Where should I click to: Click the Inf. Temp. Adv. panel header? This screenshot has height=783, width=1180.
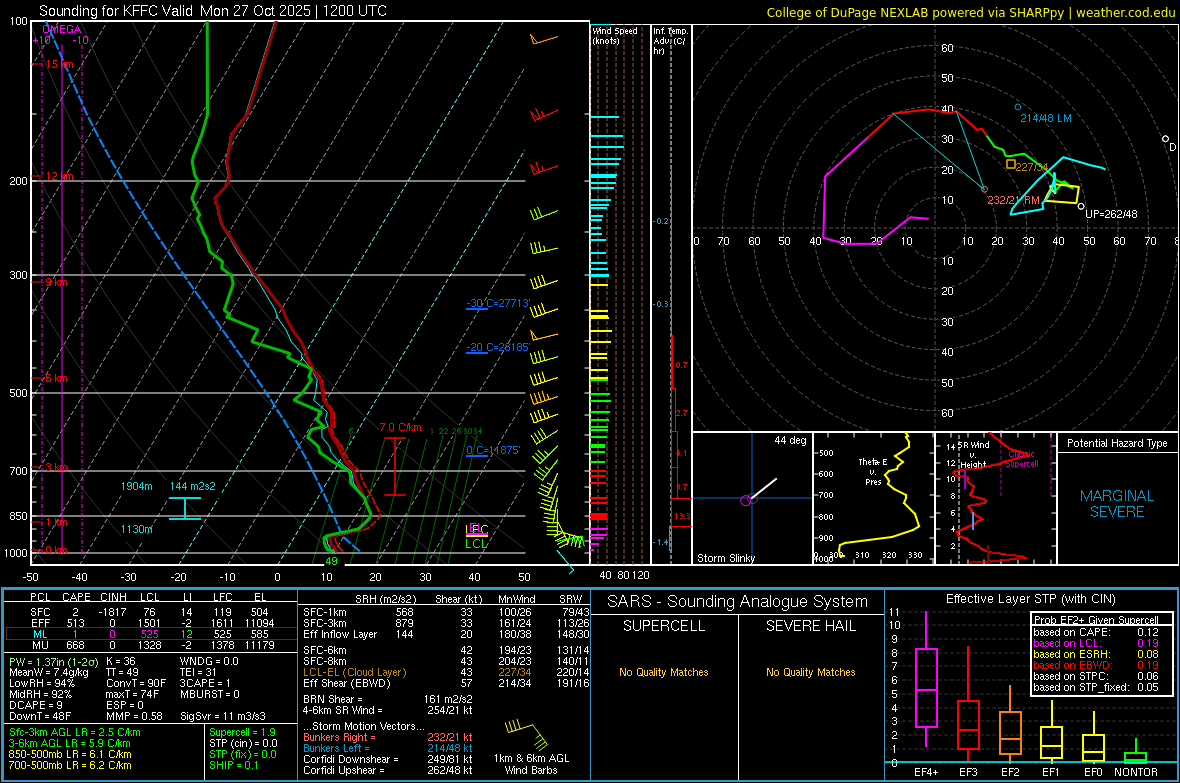(670, 41)
